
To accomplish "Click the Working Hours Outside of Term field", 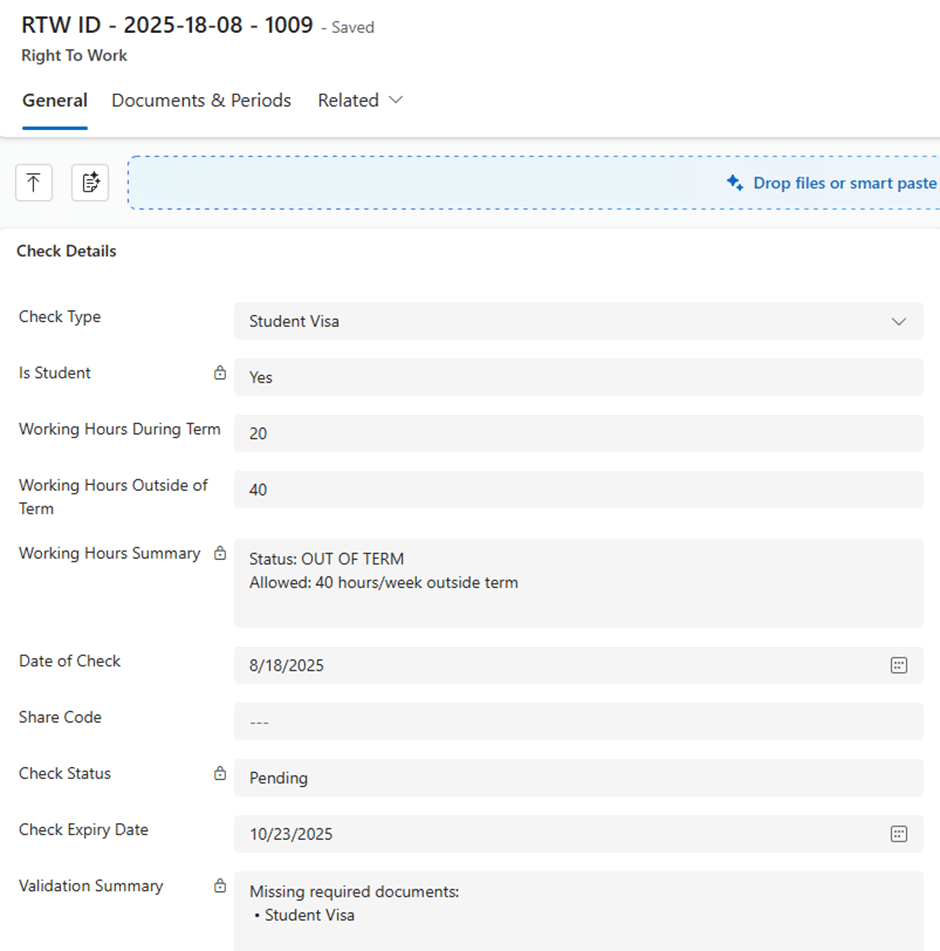I will (x=578, y=490).
